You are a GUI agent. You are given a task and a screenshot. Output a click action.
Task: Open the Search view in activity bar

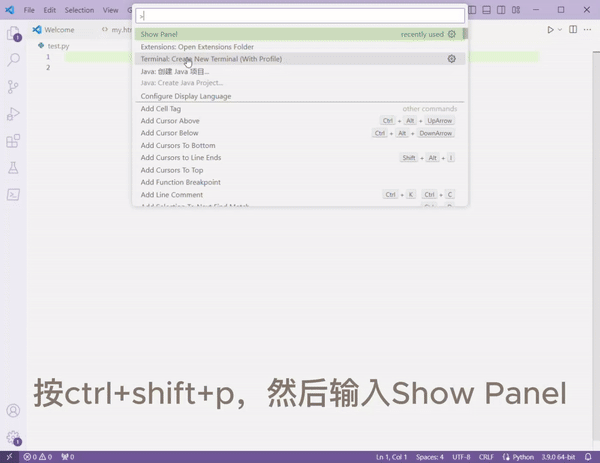pos(13,60)
